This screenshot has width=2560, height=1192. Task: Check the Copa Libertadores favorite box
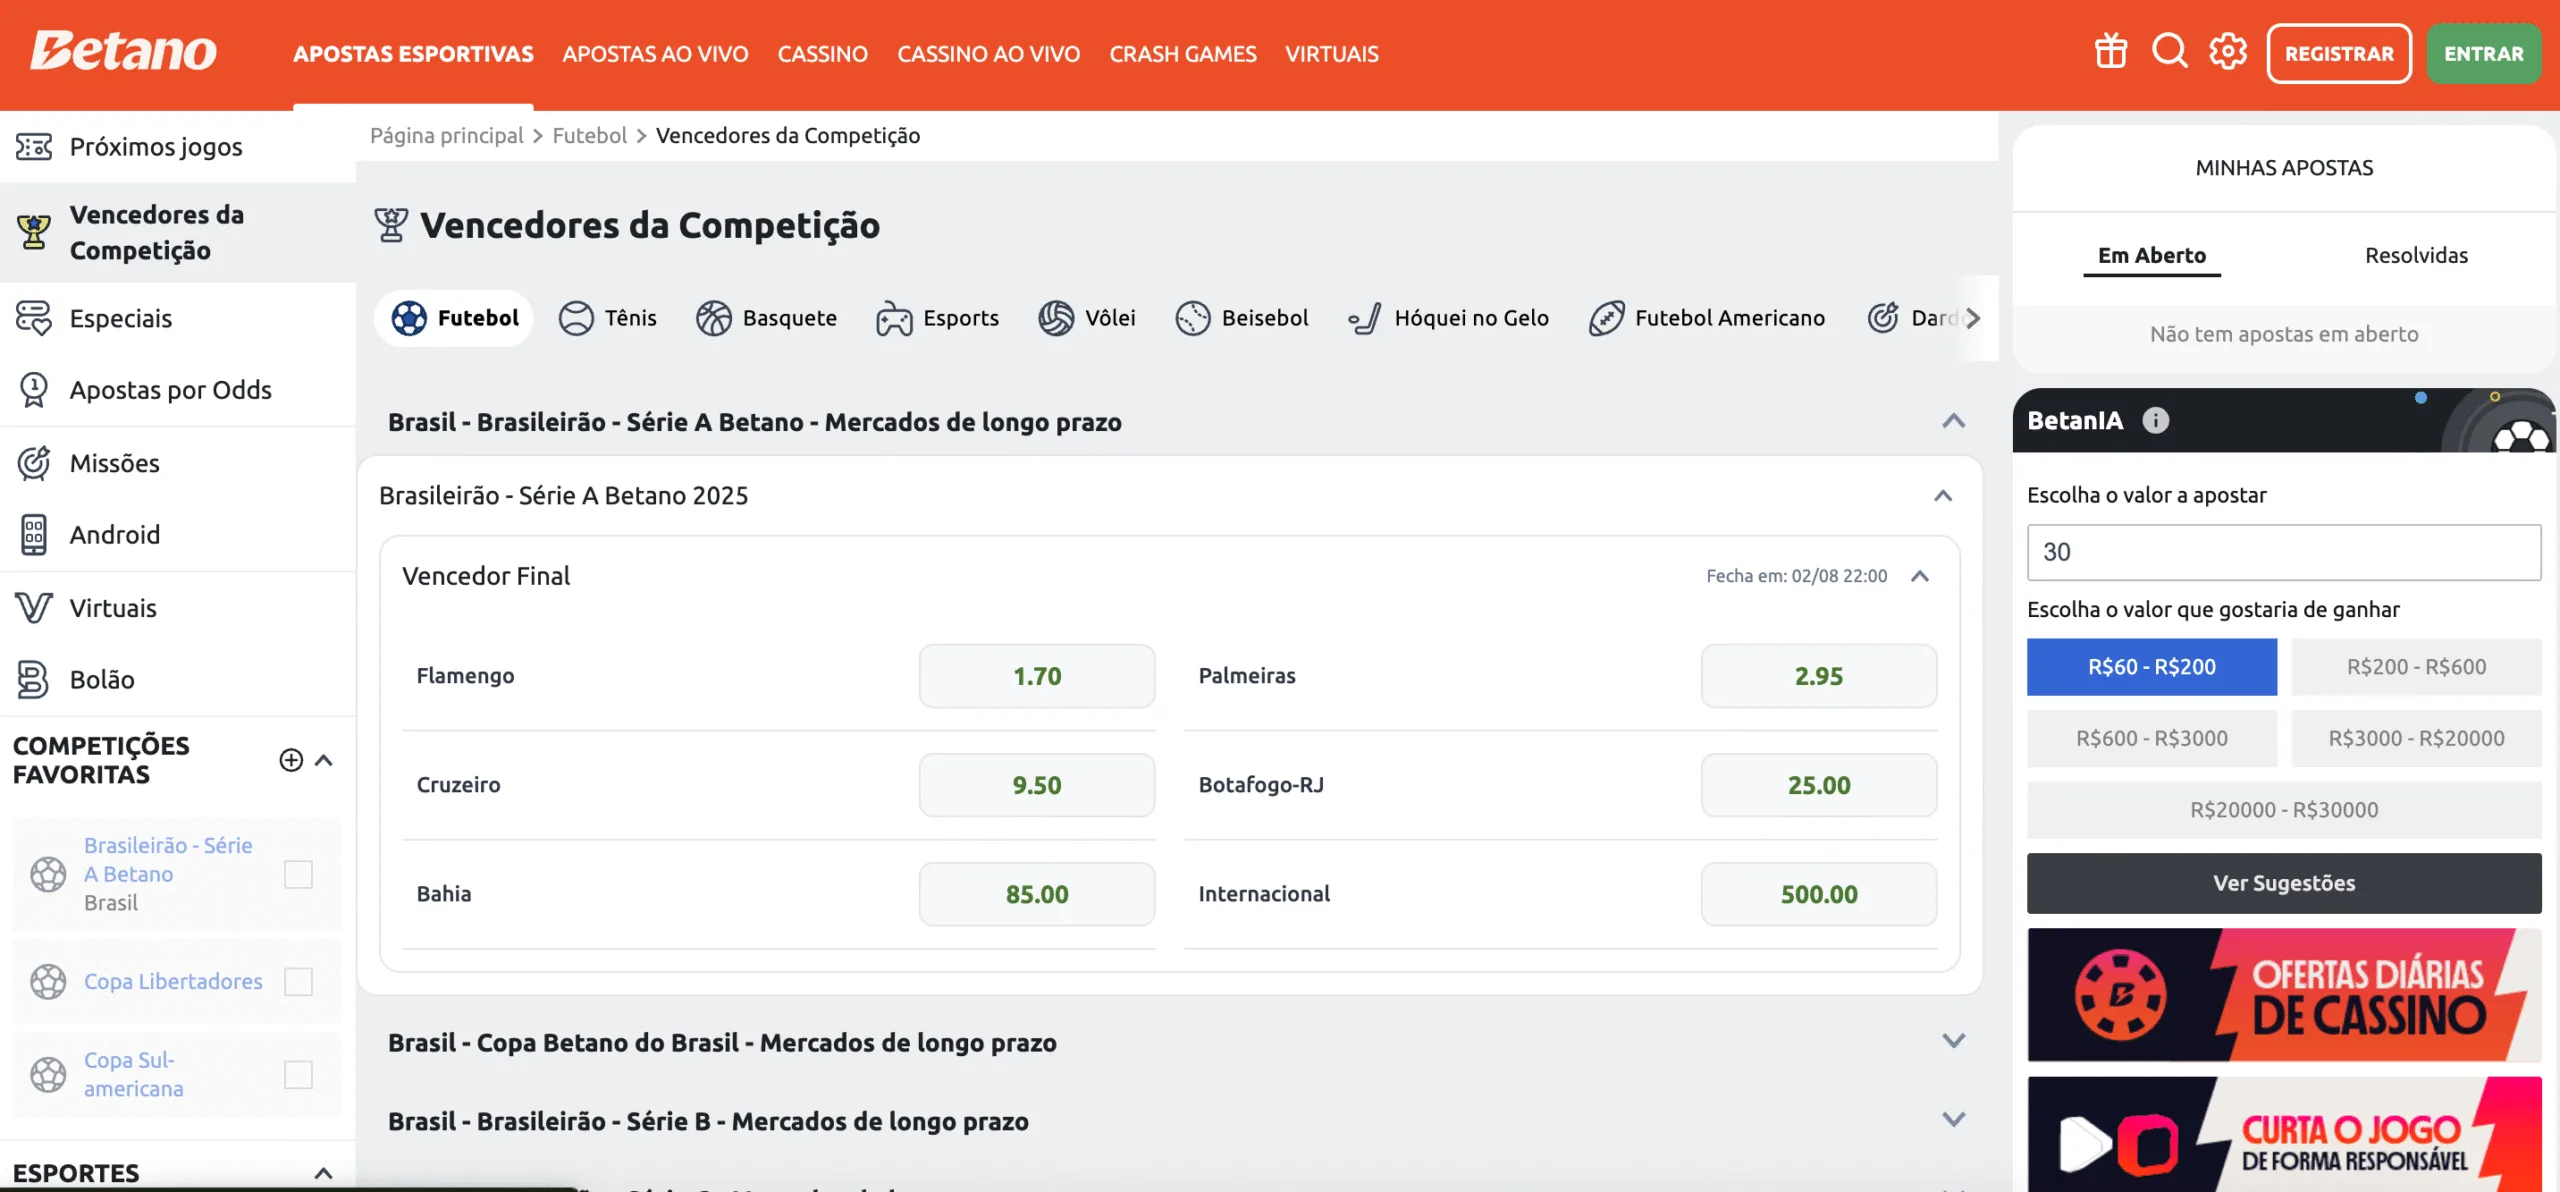[x=298, y=982]
